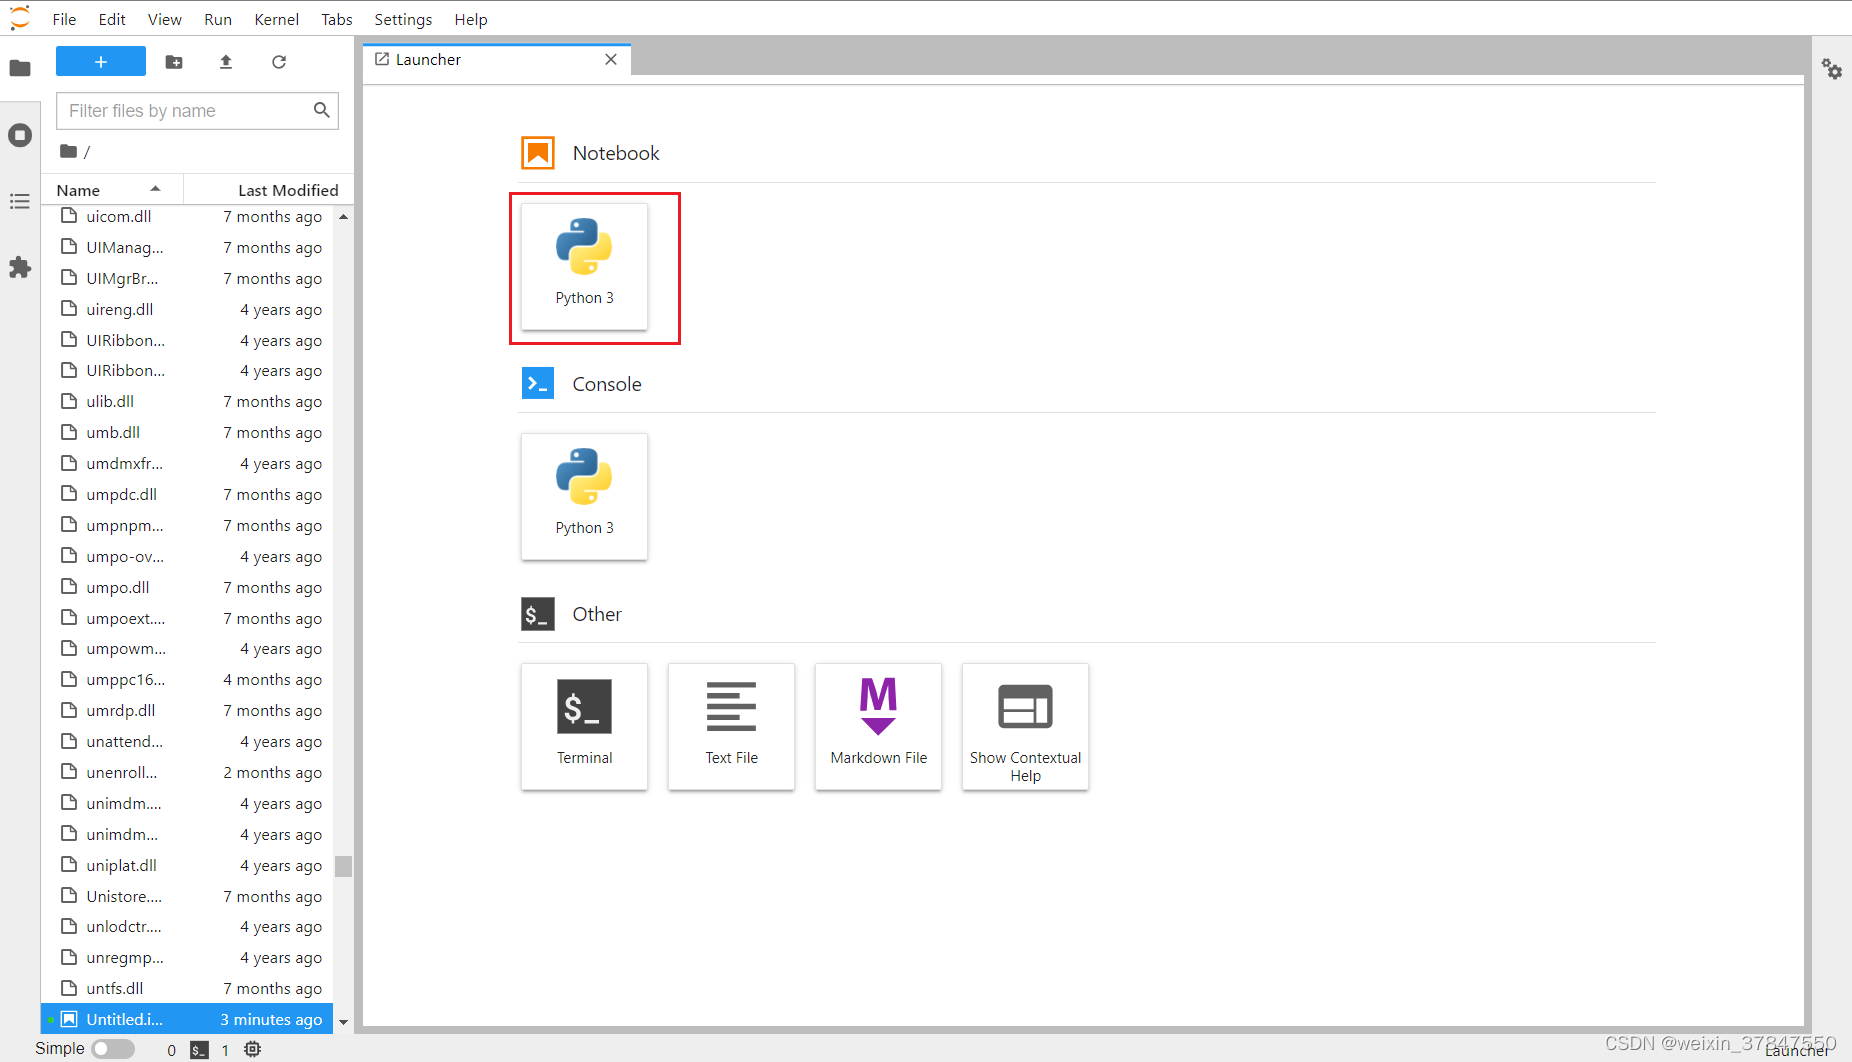Click the file list scroll up arrow
This screenshot has width=1852, height=1062.
344,216
